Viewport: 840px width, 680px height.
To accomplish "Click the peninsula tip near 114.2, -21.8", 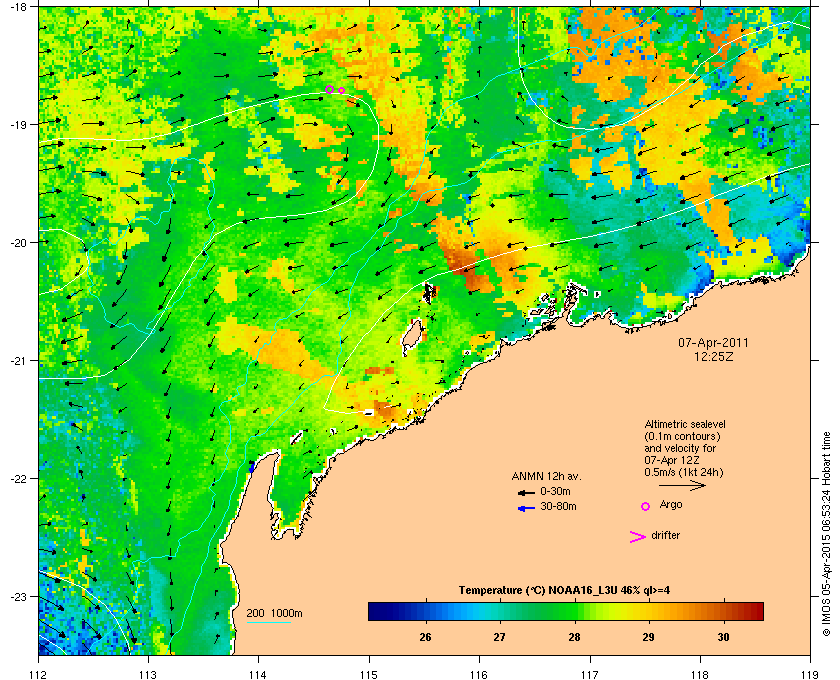I will point(274,454).
